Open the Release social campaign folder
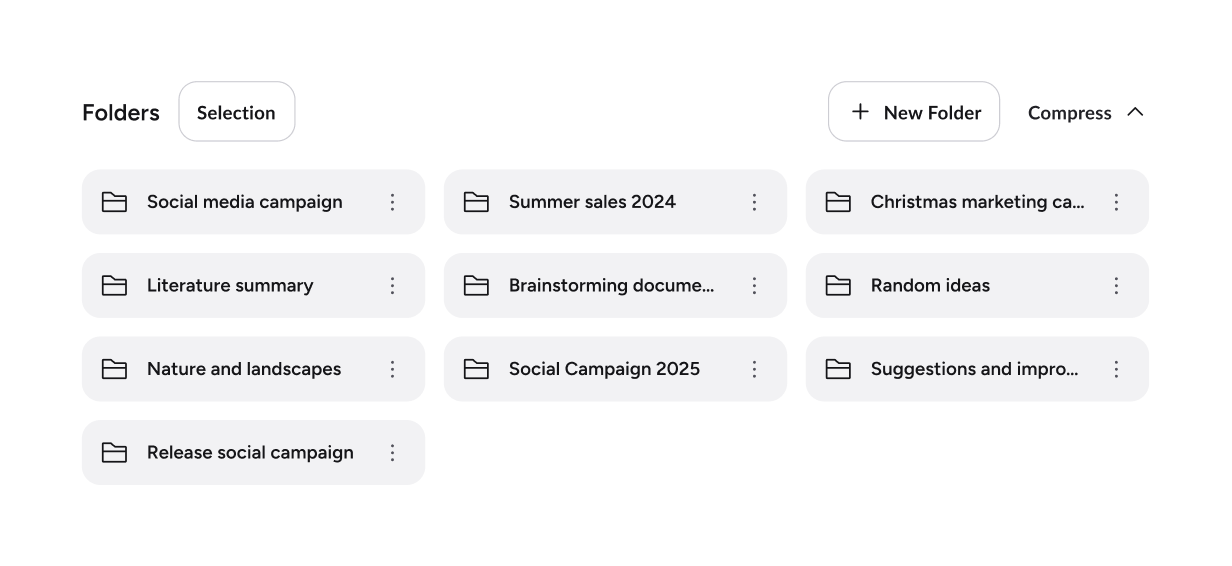This screenshot has height=566, width=1232. pos(250,453)
